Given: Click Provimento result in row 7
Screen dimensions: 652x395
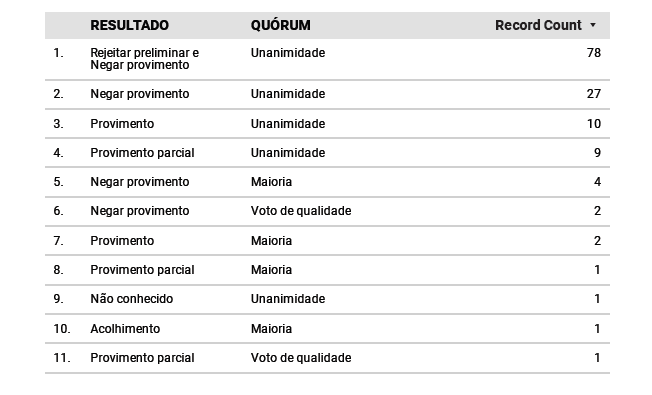Looking at the screenshot, I should point(122,241).
